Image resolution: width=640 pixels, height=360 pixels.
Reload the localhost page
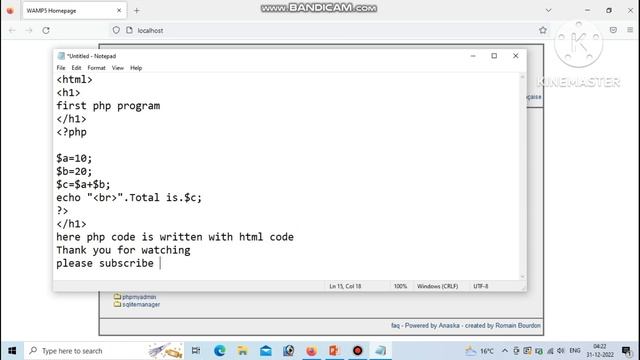point(46,30)
